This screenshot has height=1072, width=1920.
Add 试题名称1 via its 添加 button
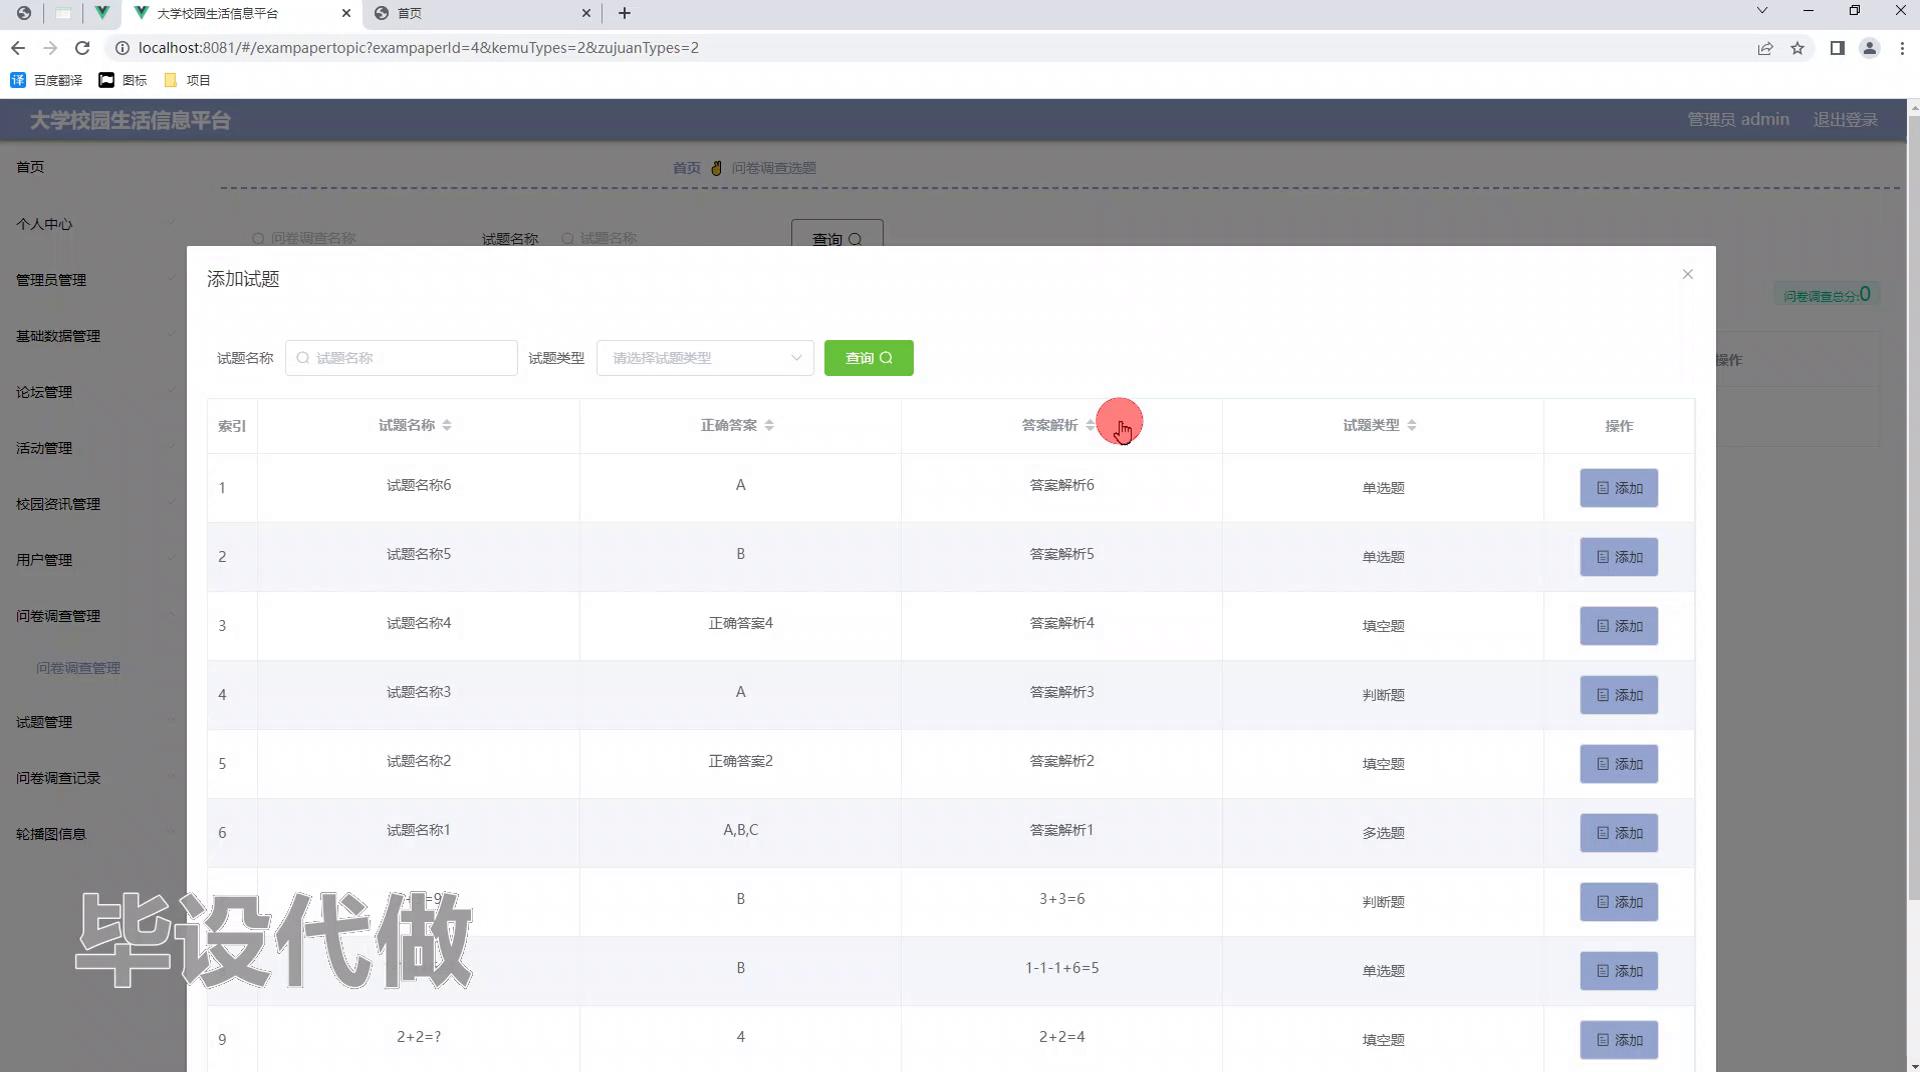(1618, 833)
